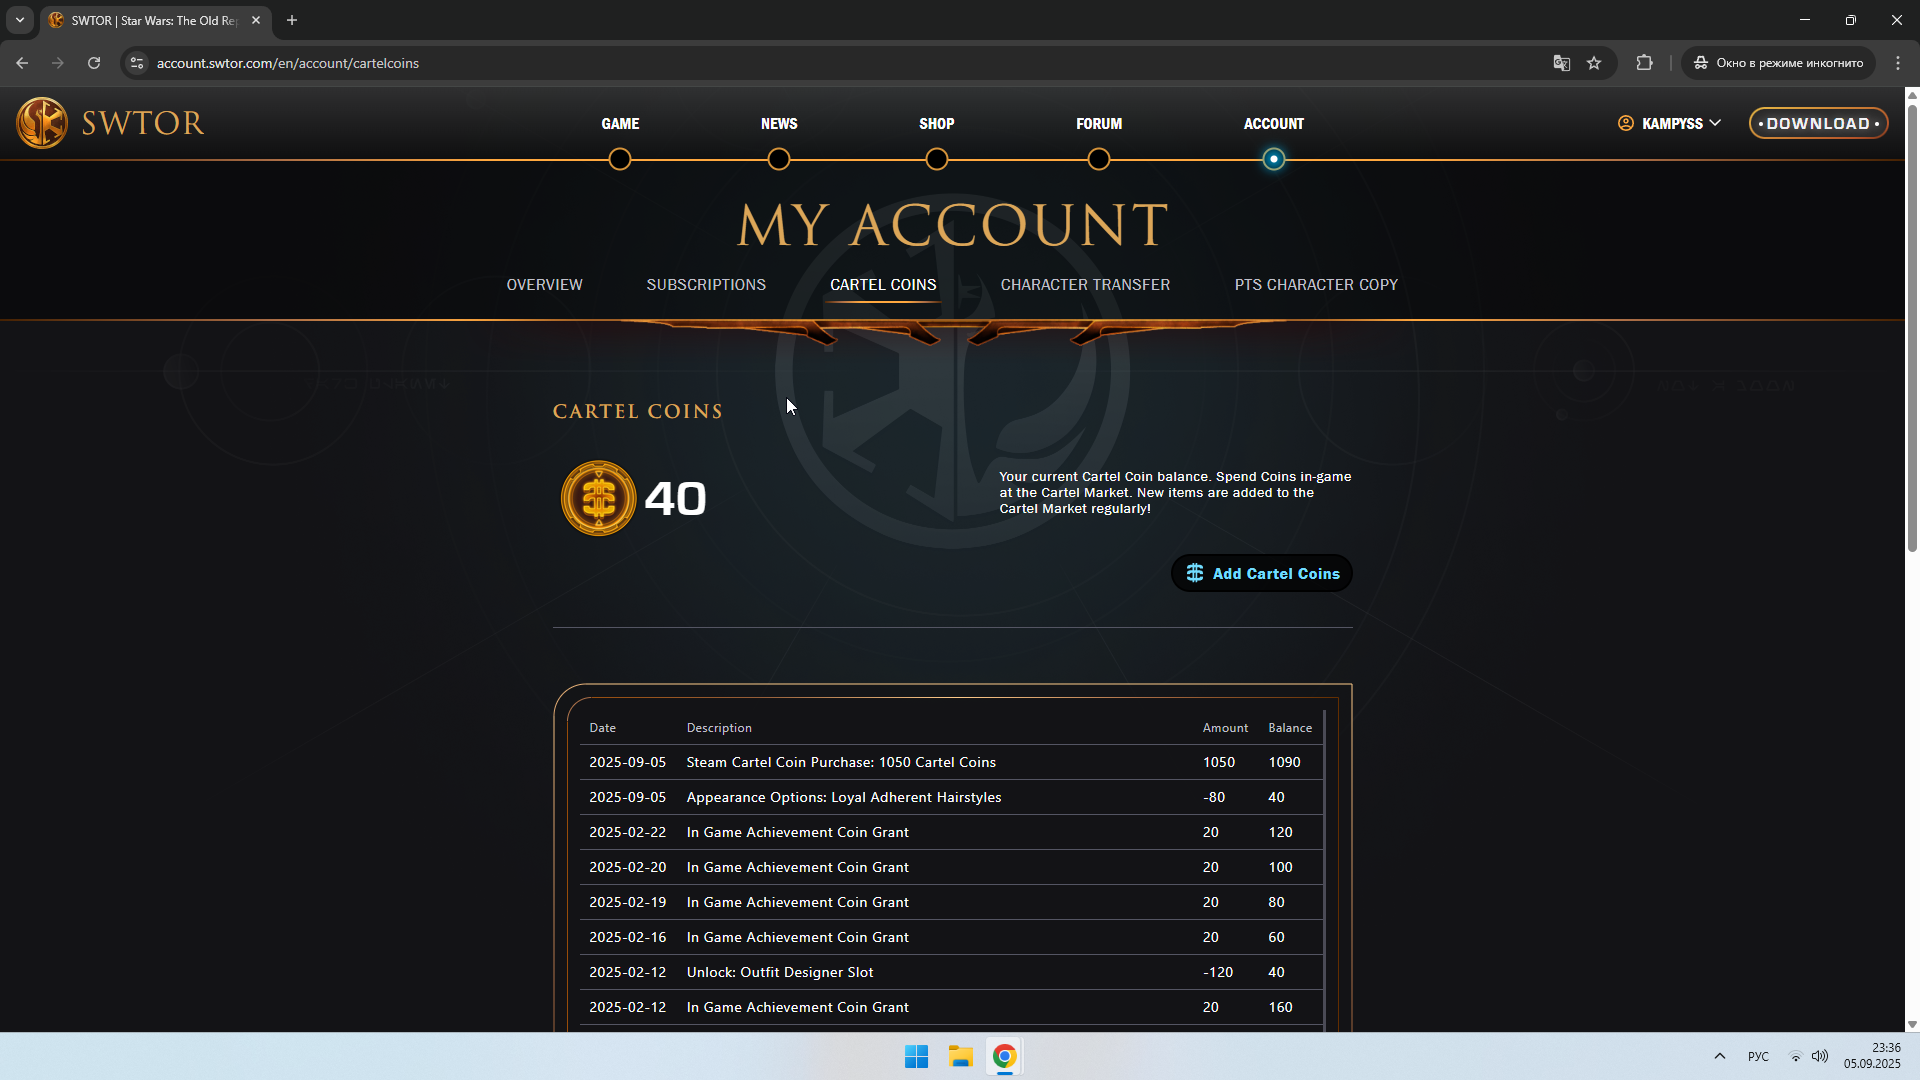Click the FORUM nav circle node
The image size is (1920, 1080).
[1099, 159]
